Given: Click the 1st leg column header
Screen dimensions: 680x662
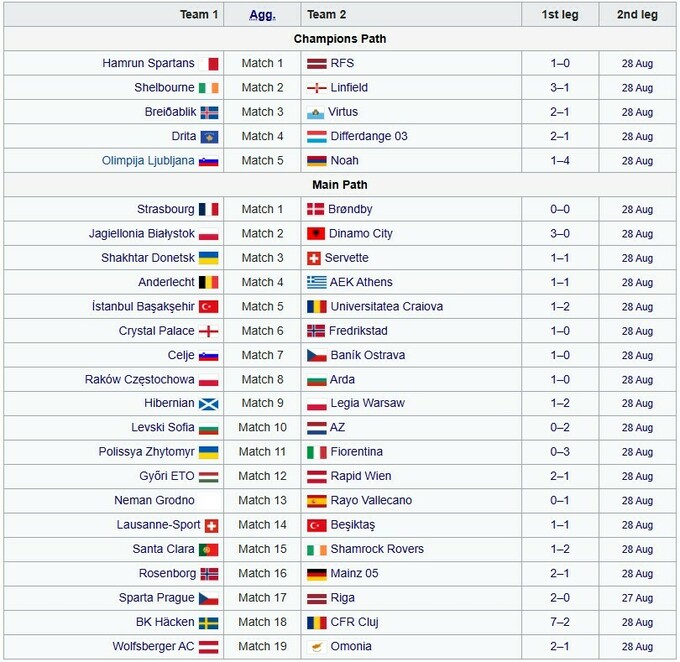Looking at the screenshot, I should click(560, 15).
